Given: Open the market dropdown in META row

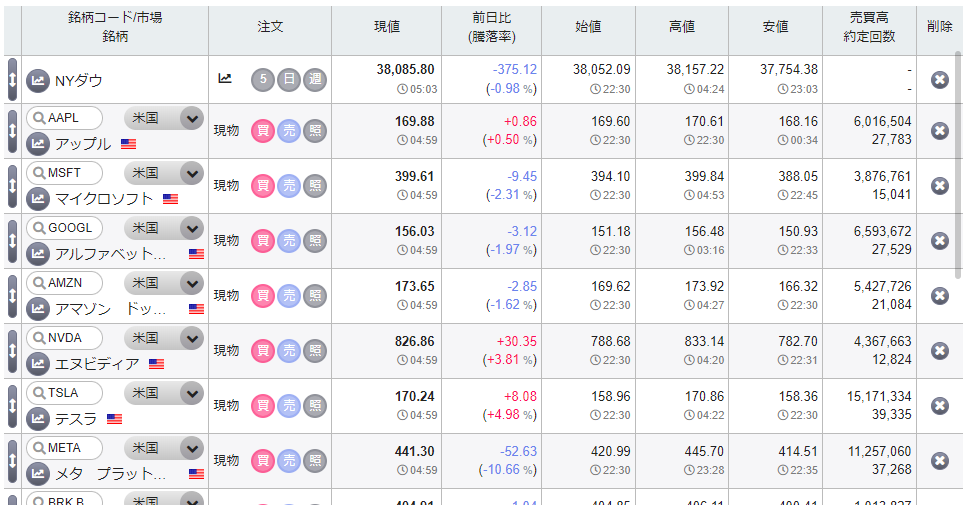Looking at the screenshot, I should tap(191, 448).
